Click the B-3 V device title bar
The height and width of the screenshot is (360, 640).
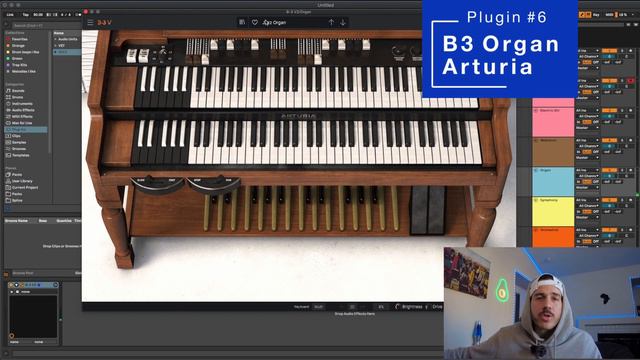(33, 284)
